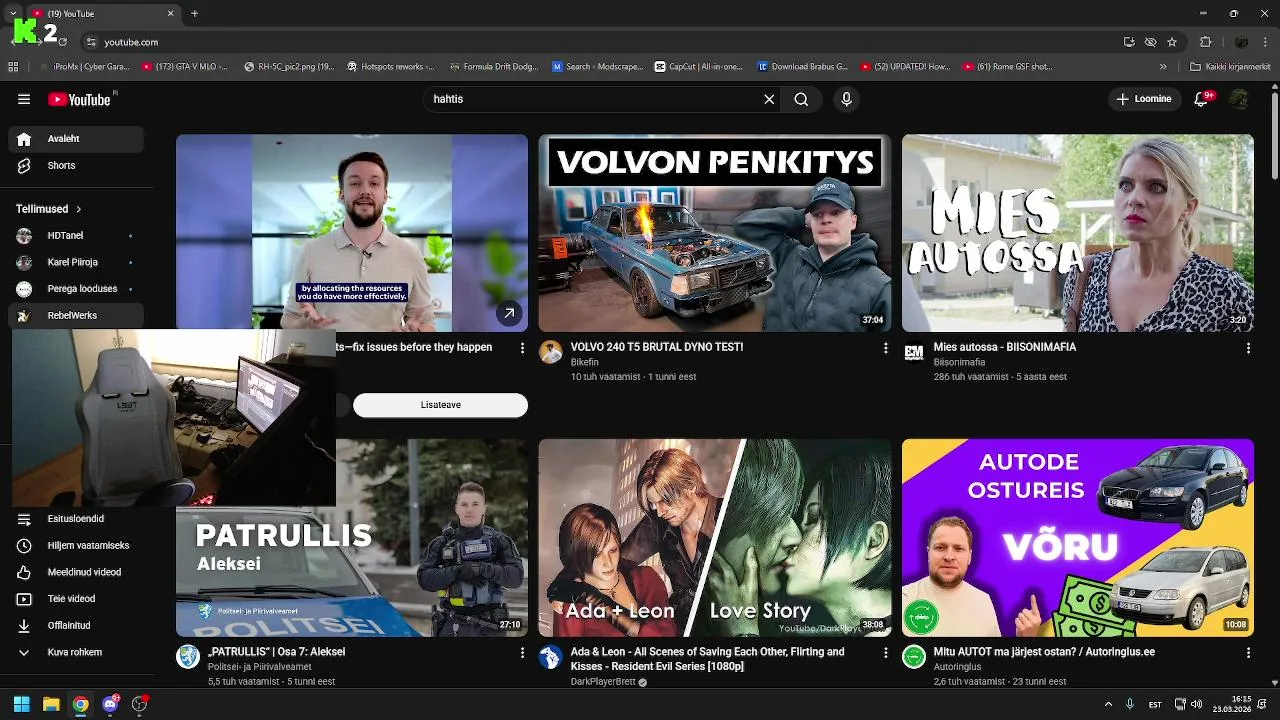Open Avaleht home in sidebar
1280x720 pixels.
(76, 139)
